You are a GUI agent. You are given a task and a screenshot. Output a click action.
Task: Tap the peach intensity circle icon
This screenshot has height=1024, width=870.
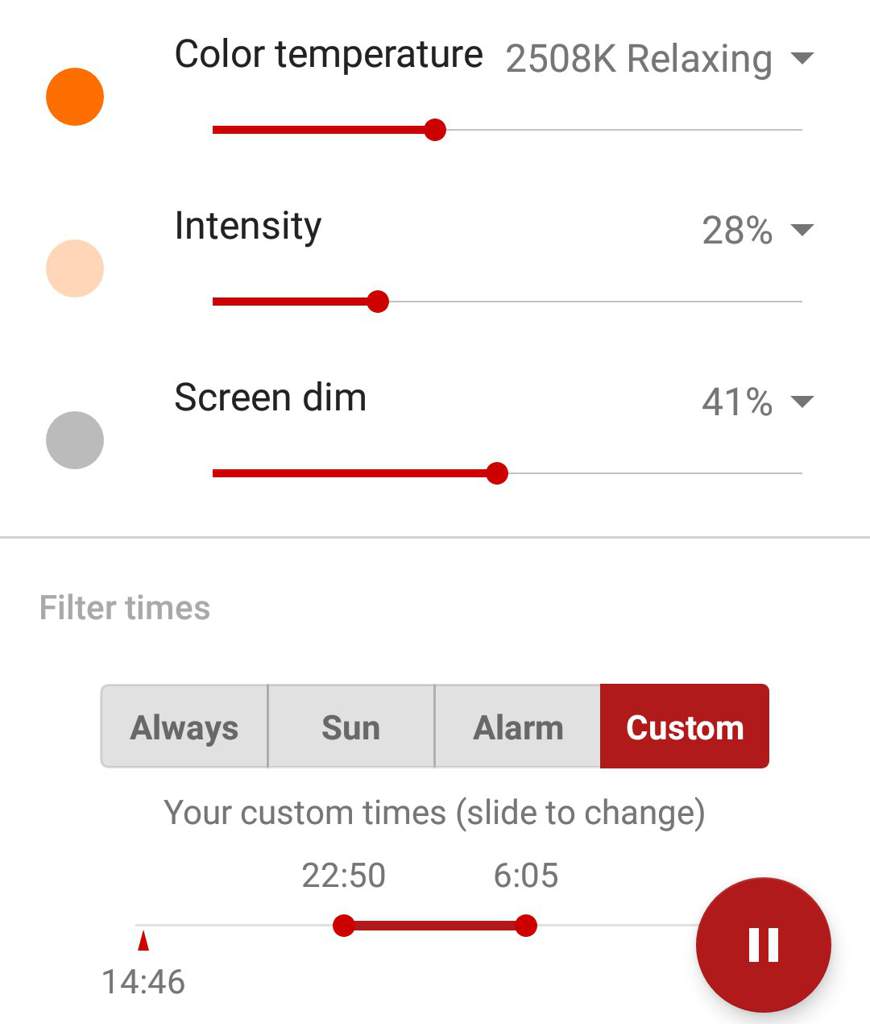74,268
